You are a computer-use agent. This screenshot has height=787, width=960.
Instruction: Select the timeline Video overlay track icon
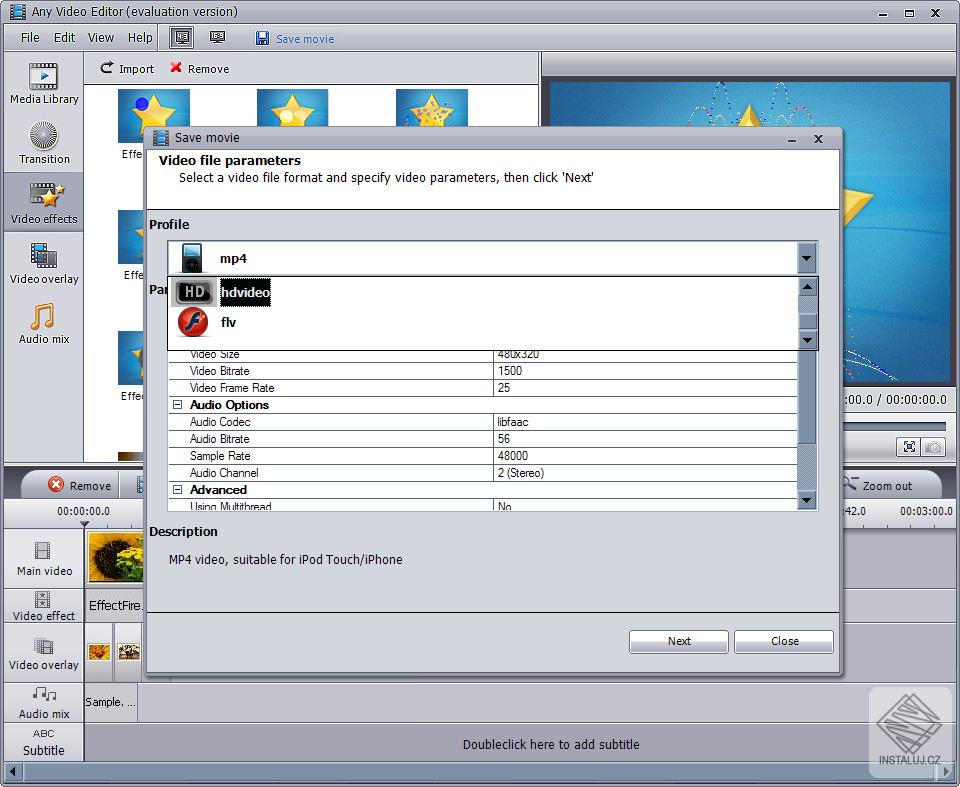[x=43, y=647]
